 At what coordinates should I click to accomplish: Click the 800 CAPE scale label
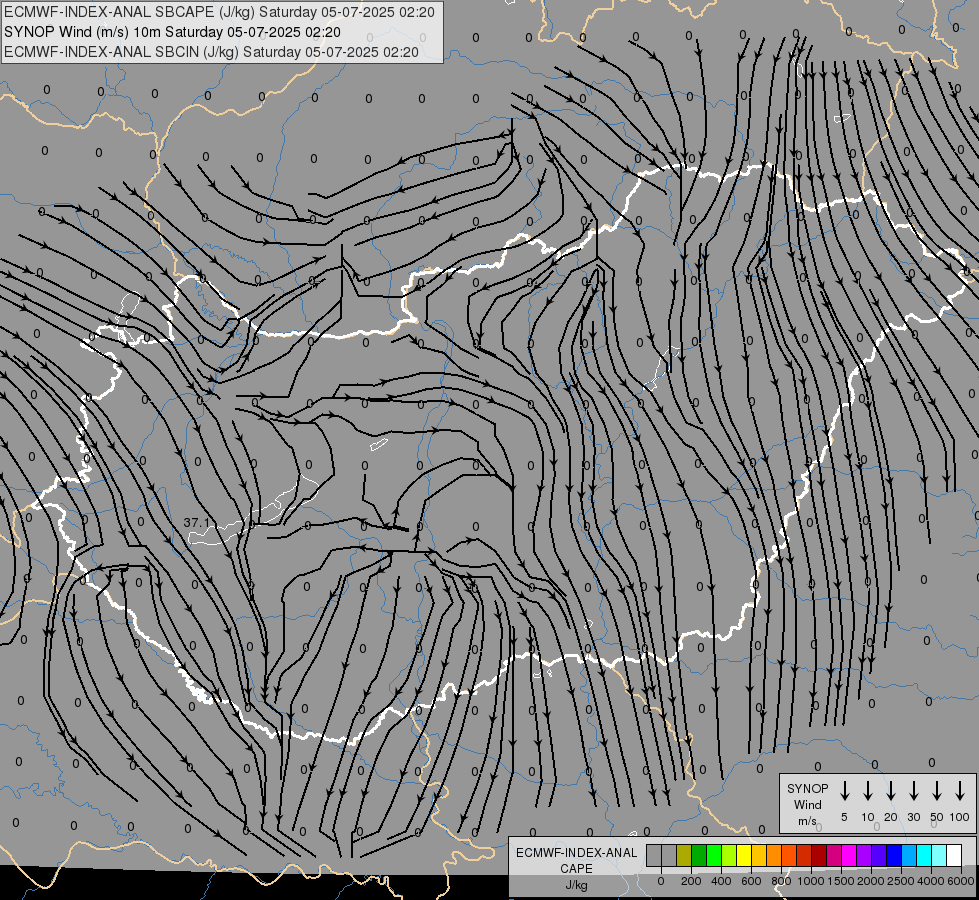[781, 881]
